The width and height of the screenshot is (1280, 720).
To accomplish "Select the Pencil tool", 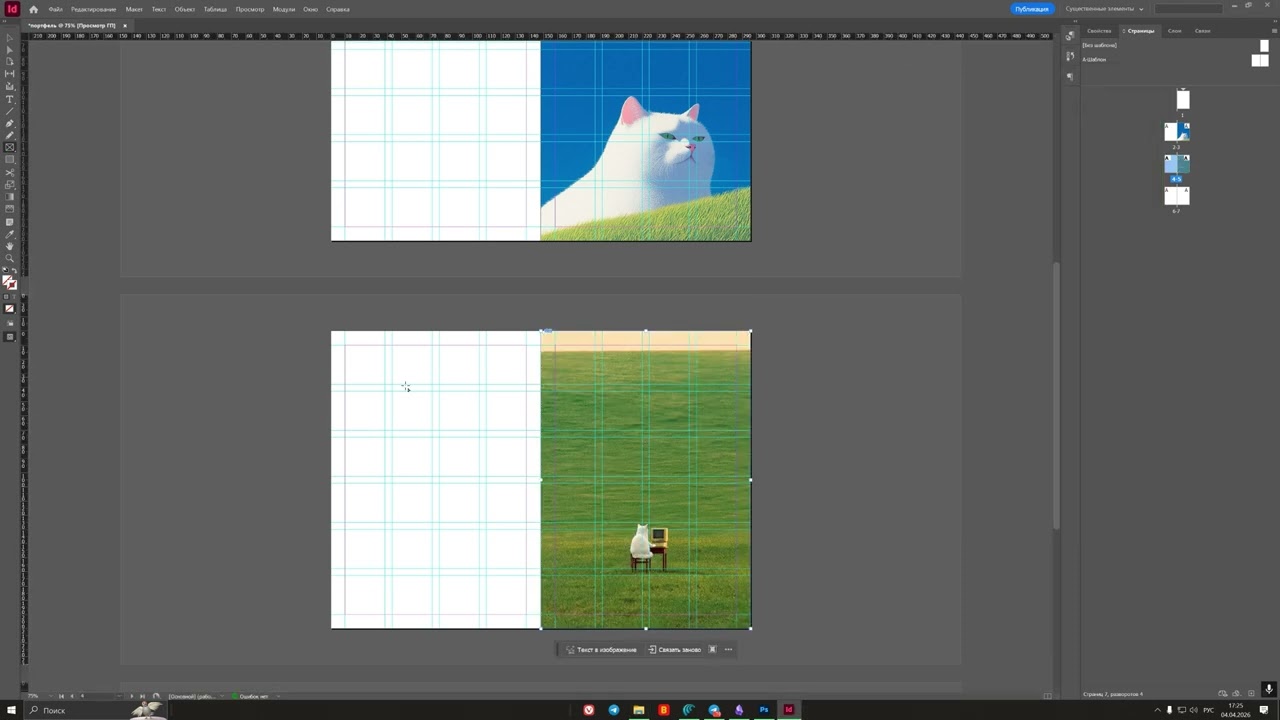I will (x=10, y=135).
